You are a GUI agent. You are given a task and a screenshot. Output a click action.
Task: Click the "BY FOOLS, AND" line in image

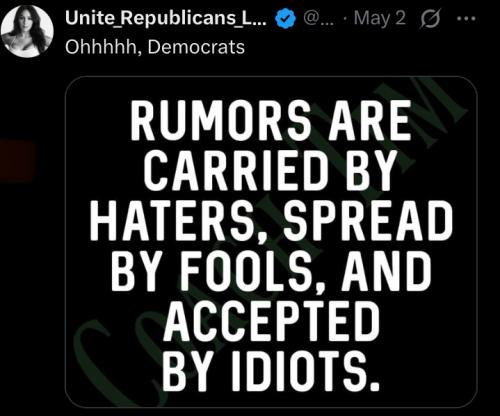point(271,272)
